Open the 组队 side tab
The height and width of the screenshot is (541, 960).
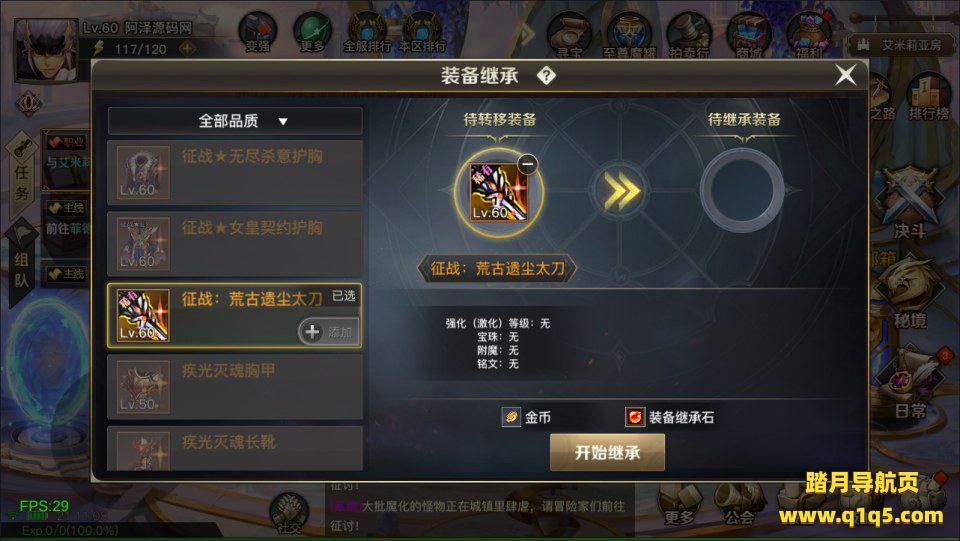pyautogui.click(x=21, y=269)
